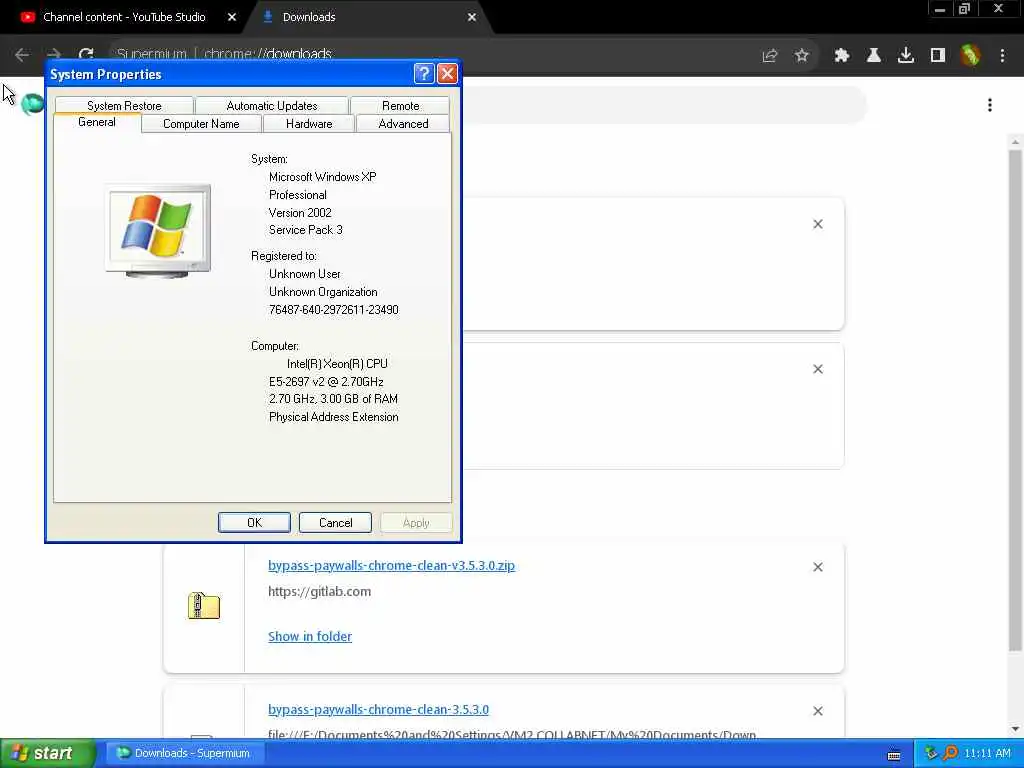The image size is (1024, 768).
Task: Click Cancel in System Properties
Action: point(335,522)
